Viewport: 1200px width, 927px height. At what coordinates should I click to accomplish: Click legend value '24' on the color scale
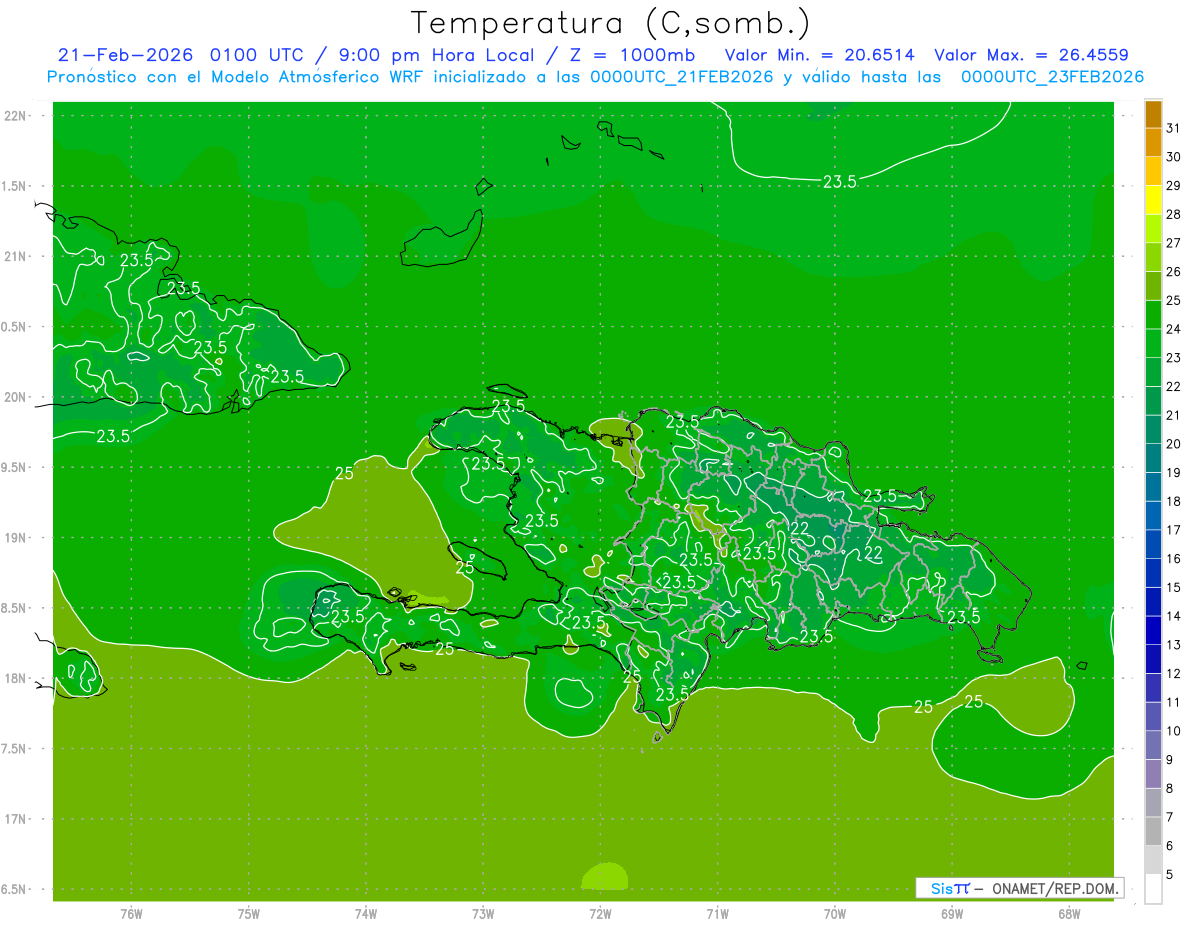1174,329
